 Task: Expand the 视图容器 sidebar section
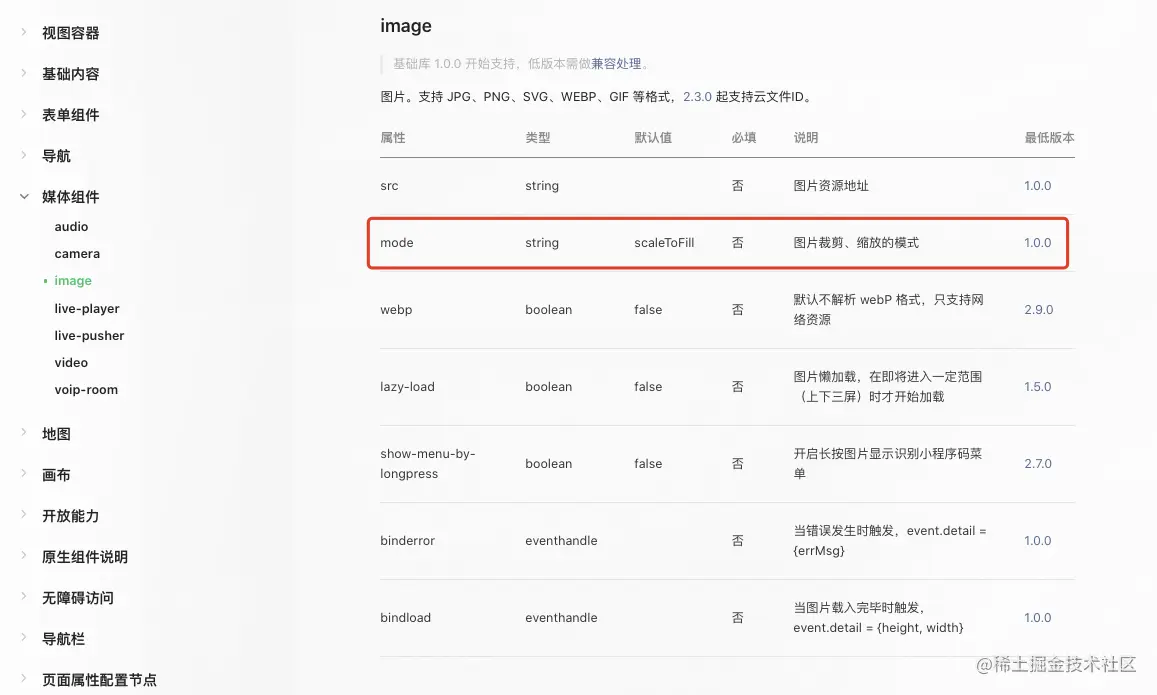(x=70, y=33)
